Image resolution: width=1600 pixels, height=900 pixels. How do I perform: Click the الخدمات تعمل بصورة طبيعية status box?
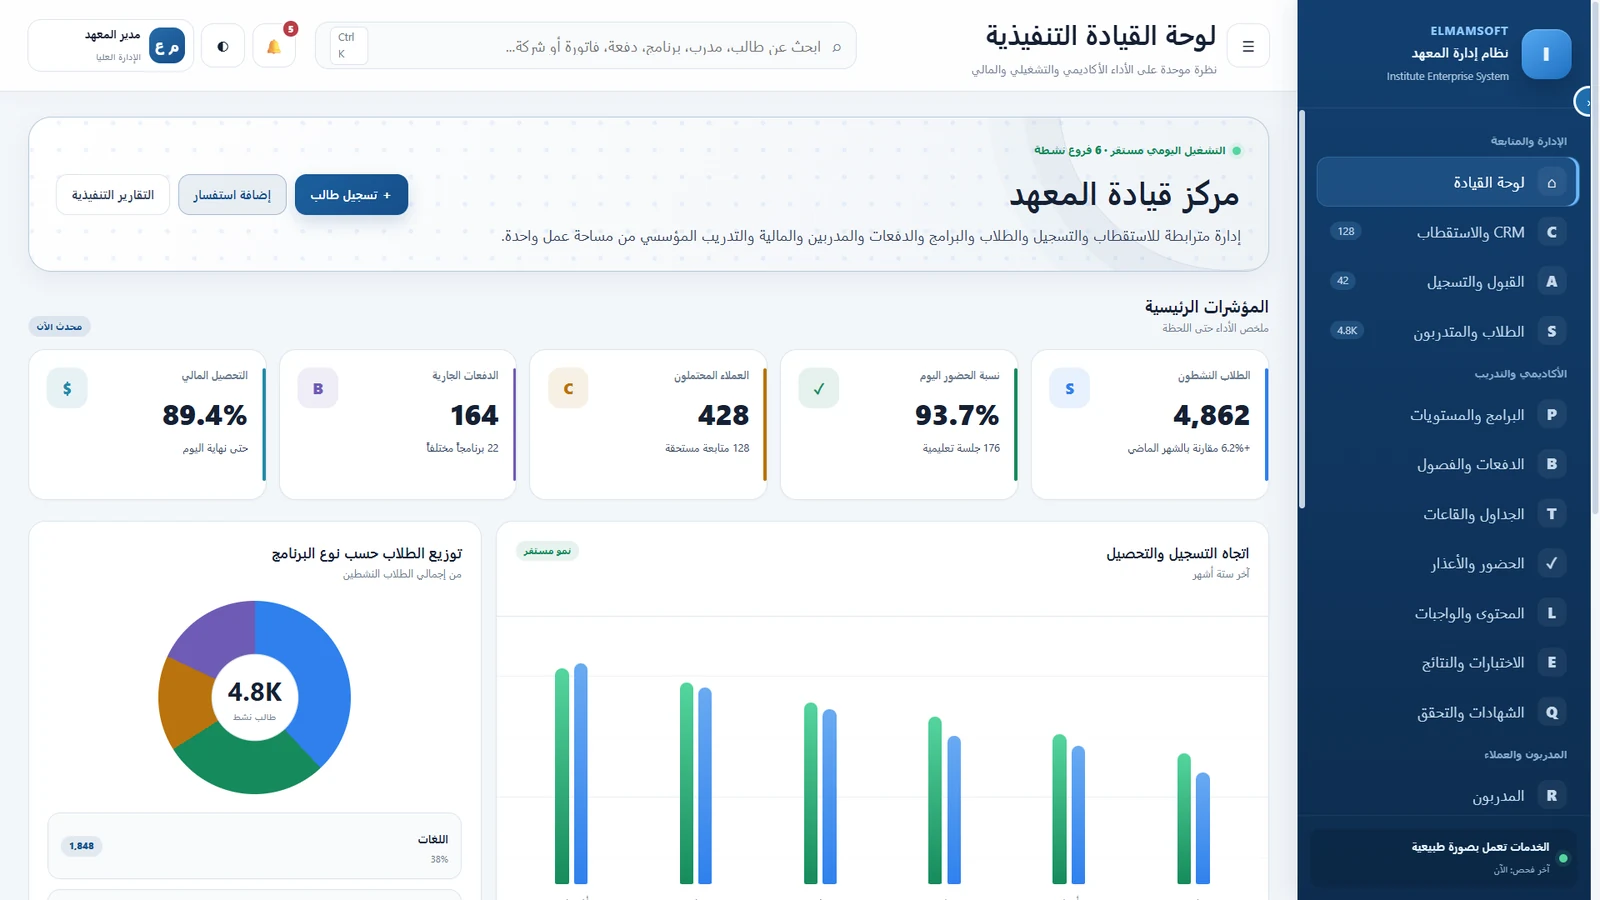[x=1443, y=857]
